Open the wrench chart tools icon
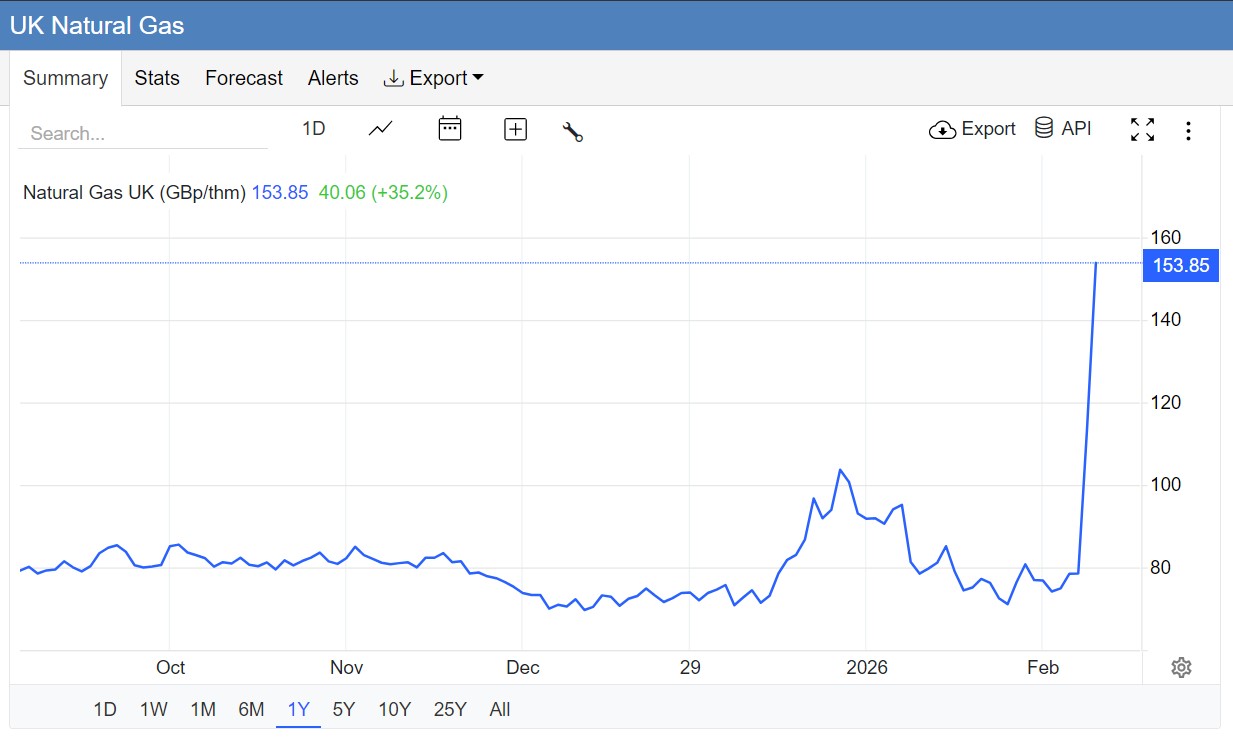Screen dimensions: 1233x743 (x=572, y=131)
